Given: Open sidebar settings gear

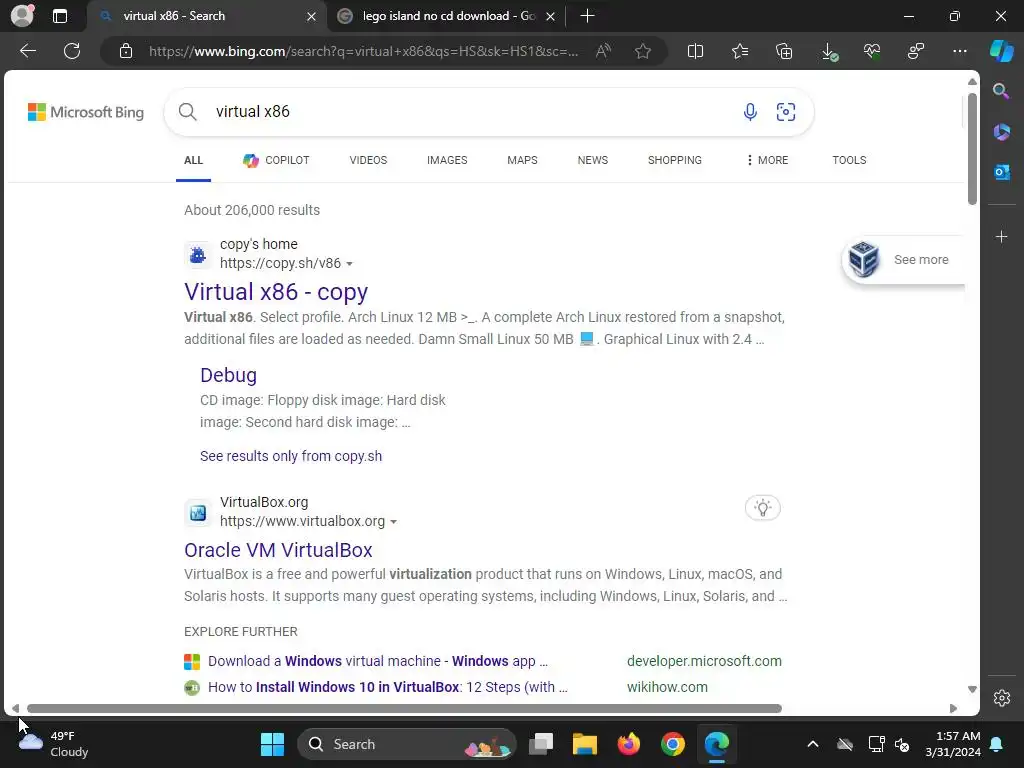Looking at the screenshot, I should tap(1001, 697).
